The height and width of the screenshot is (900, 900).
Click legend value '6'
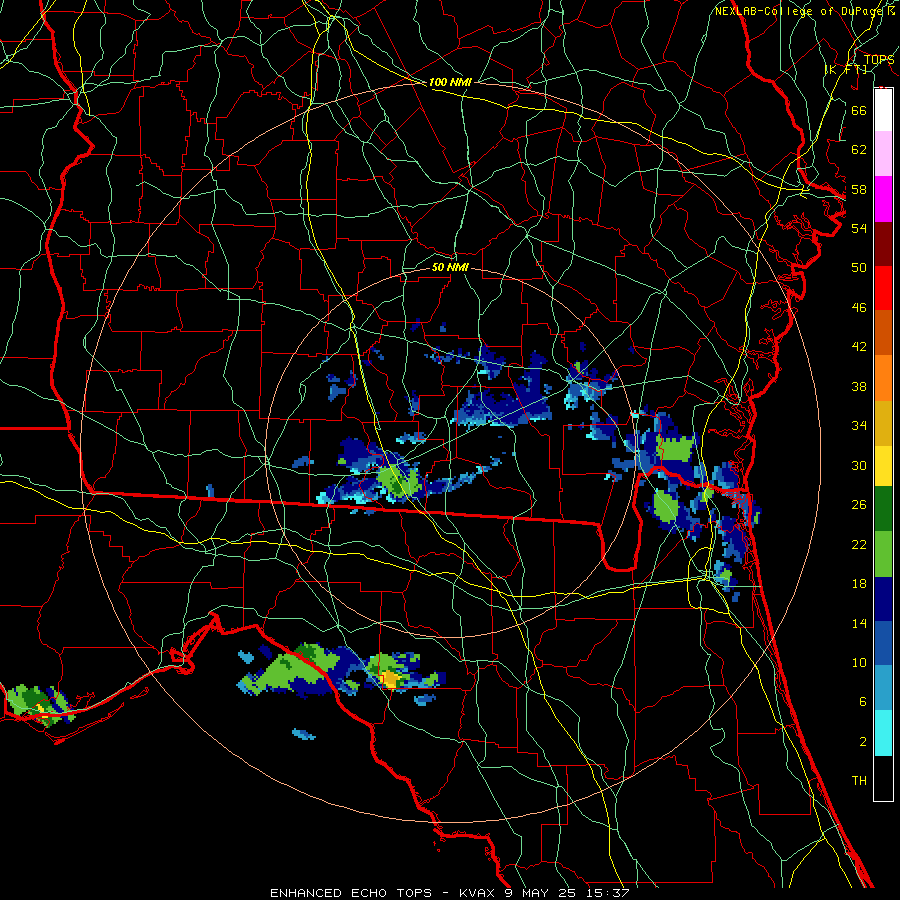(x=863, y=702)
